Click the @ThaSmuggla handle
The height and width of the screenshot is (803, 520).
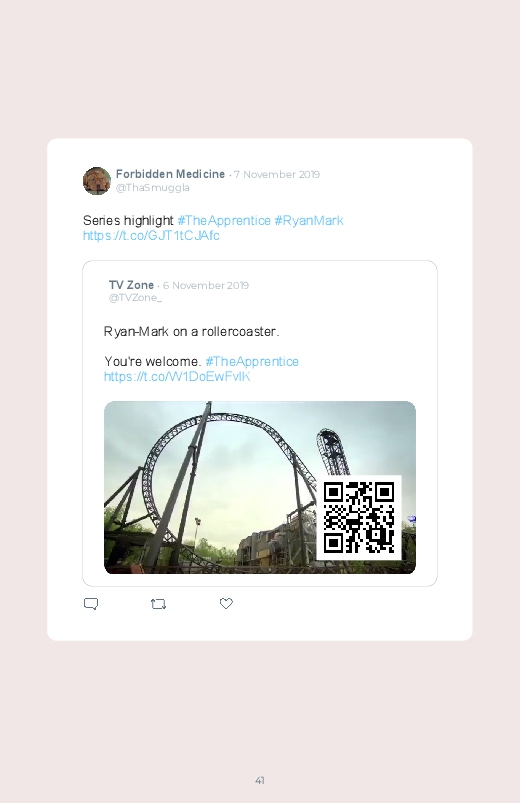(153, 187)
